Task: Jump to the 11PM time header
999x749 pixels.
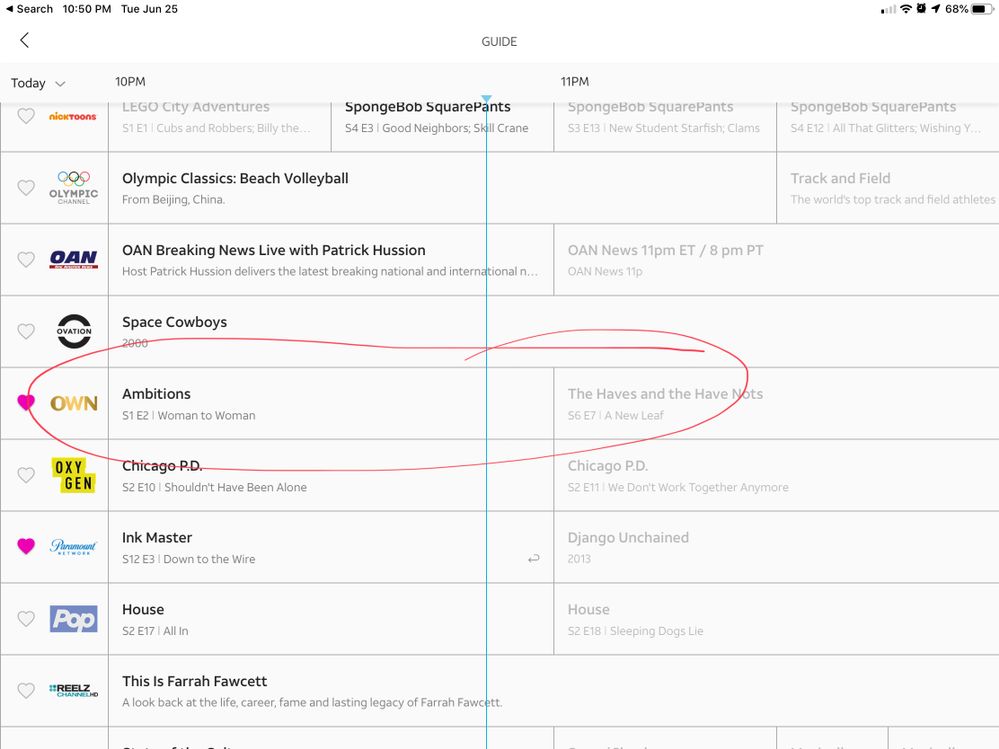Action: [574, 82]
